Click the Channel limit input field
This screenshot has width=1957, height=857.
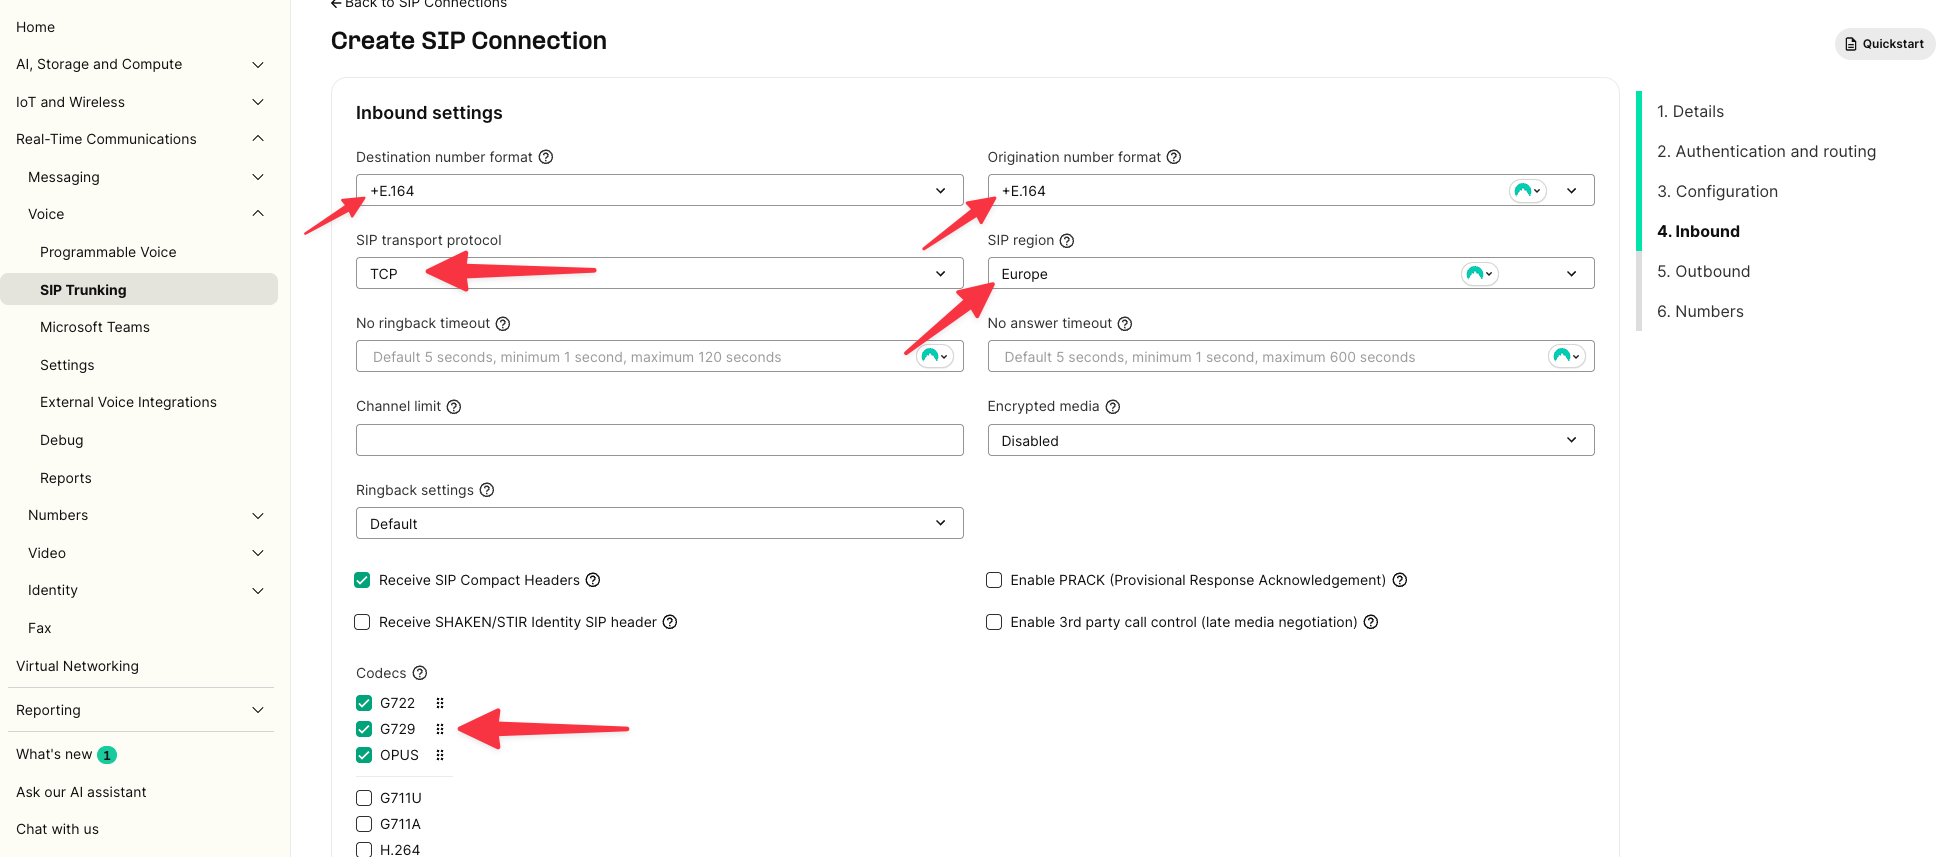click(659, 440)
